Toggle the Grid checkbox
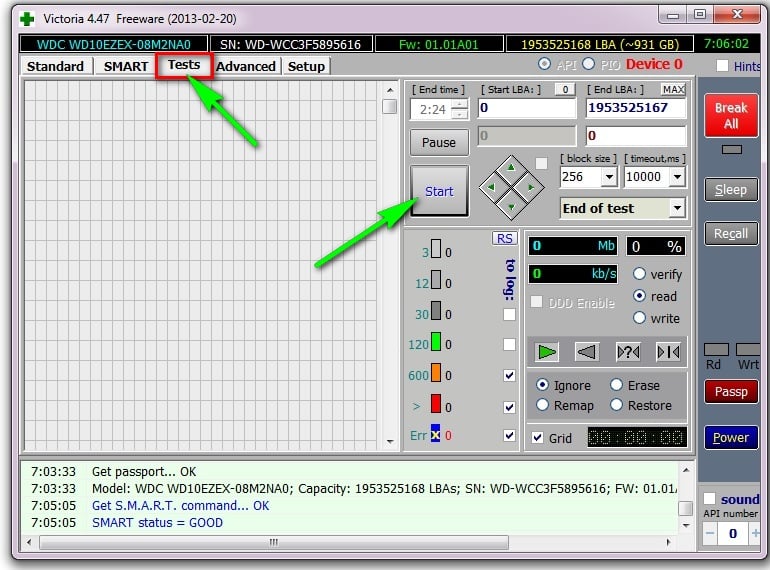Image resolution: width=770 pixels, height=570 pixels. coord(538,437)
